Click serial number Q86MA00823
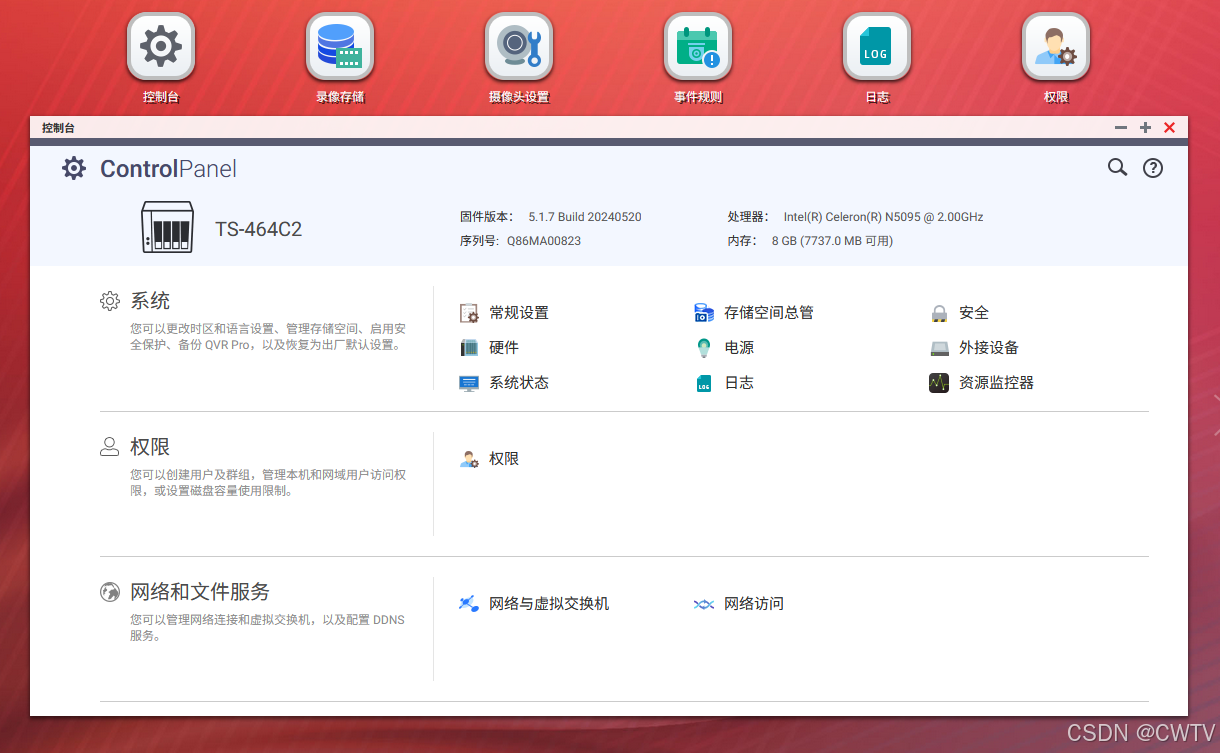This screenshot has height=753, width=1220. (544, 241)
